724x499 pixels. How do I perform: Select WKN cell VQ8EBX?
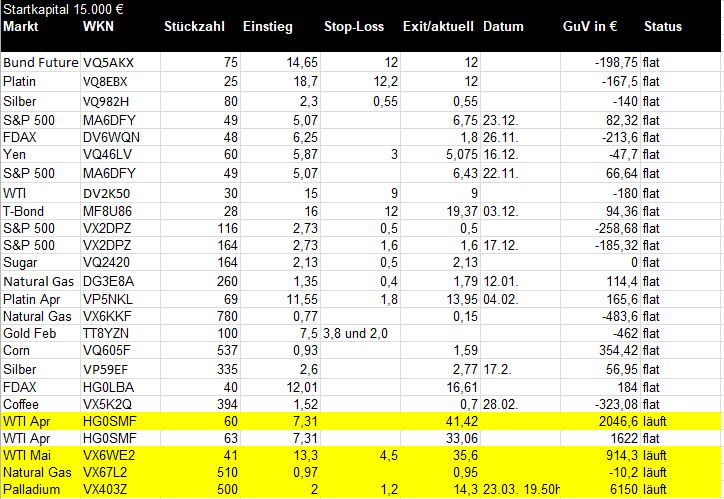click(x=107, y=80)
